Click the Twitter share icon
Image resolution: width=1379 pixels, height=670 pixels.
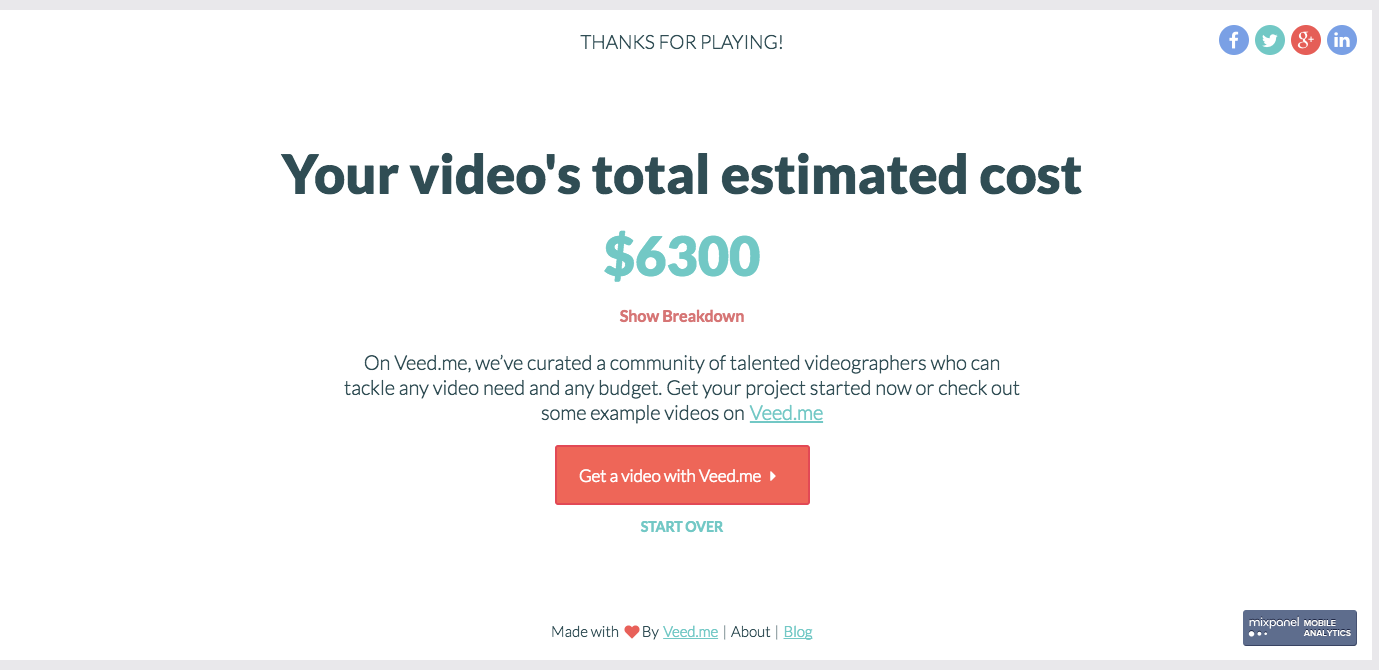pyautogui.click(x=1270, y=40)
